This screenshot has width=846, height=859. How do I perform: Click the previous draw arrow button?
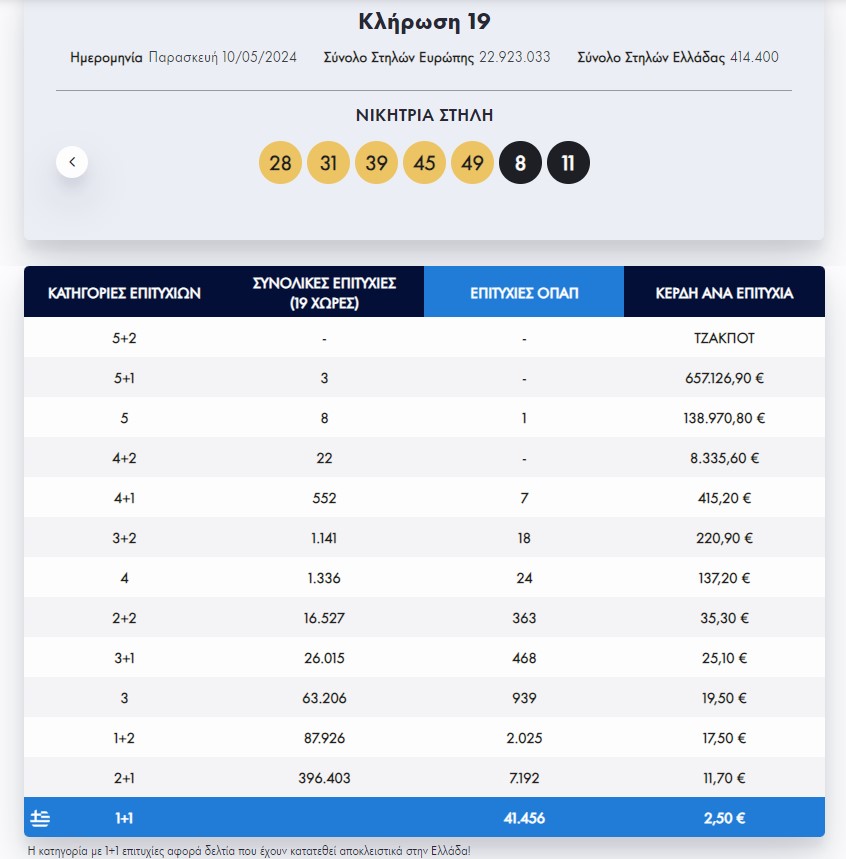72,162
